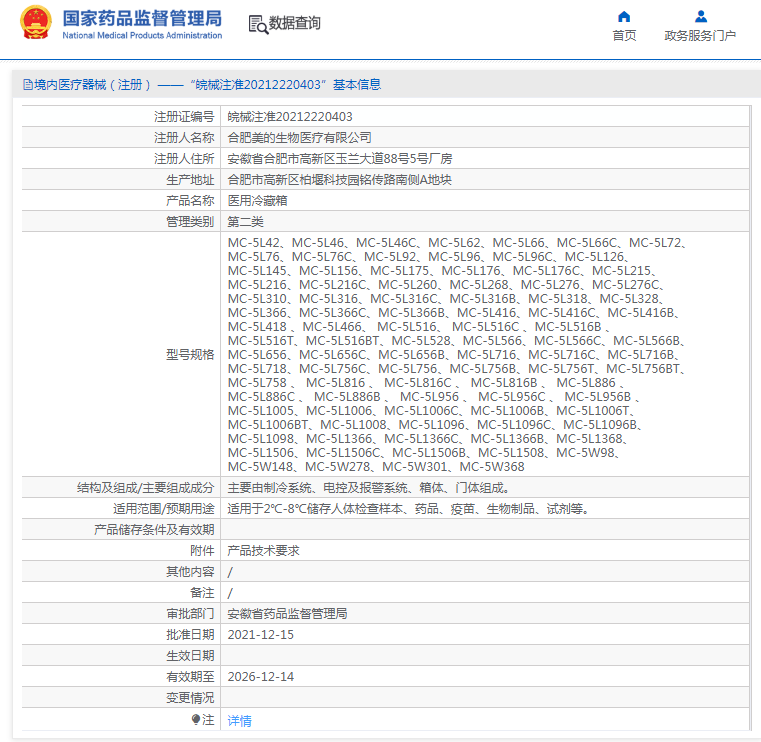Screen dimensions: 761x742
Task: Click model MC-5L756BT in list
Action: pos(643,369)
